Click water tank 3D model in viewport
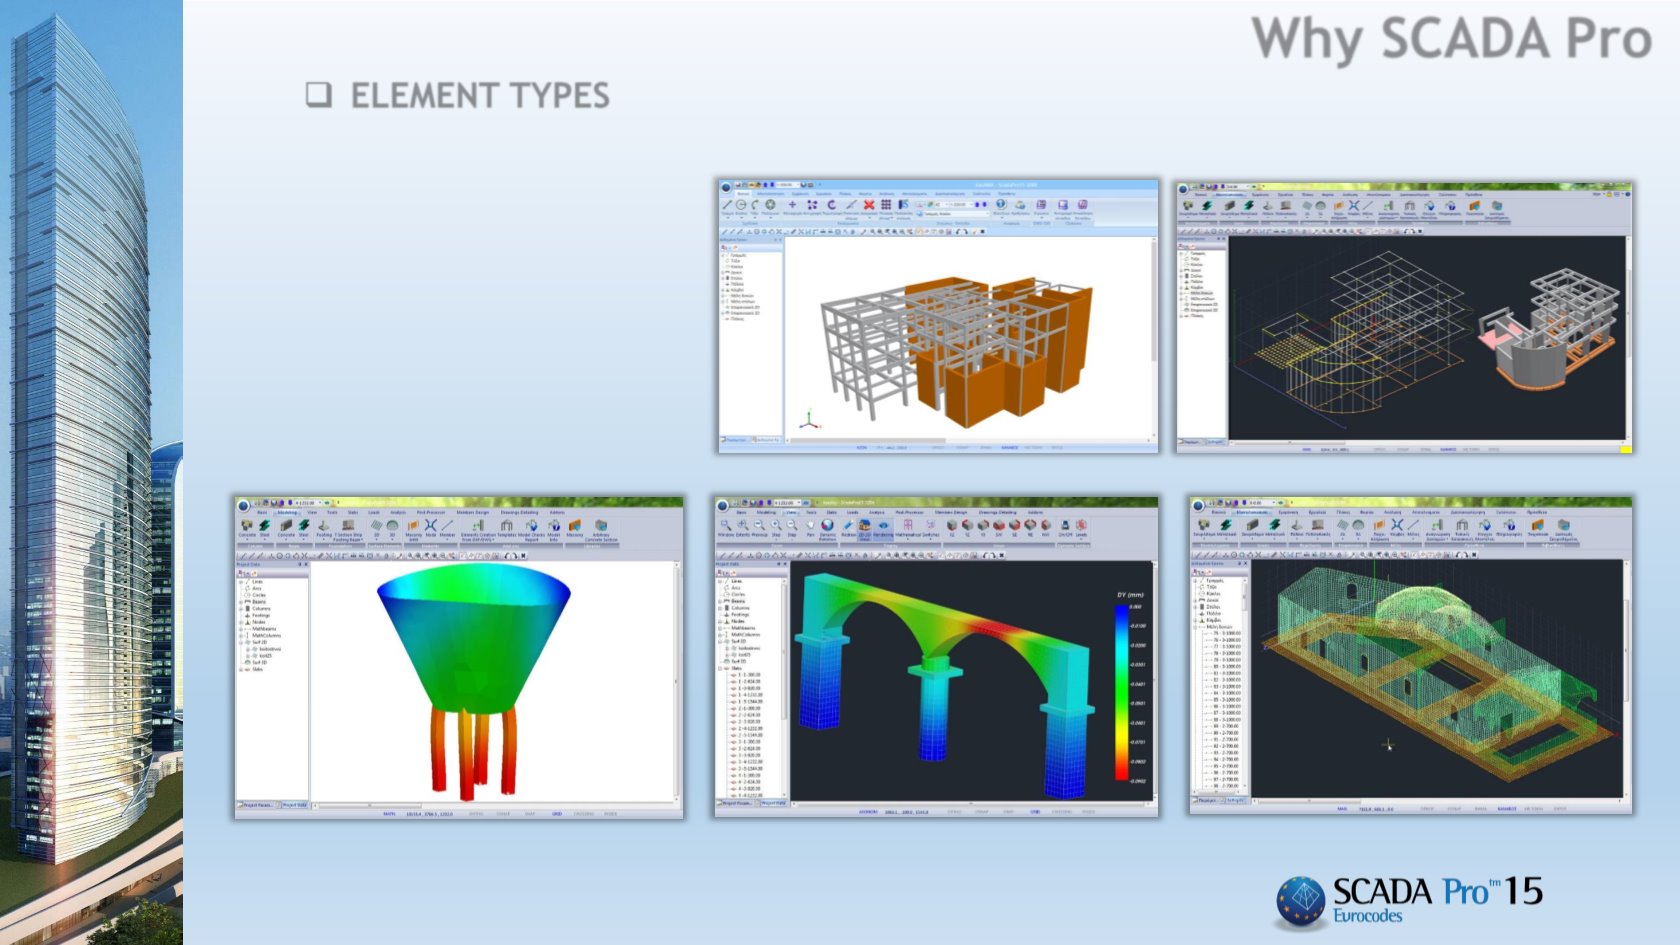 click(x=473, y=680)
